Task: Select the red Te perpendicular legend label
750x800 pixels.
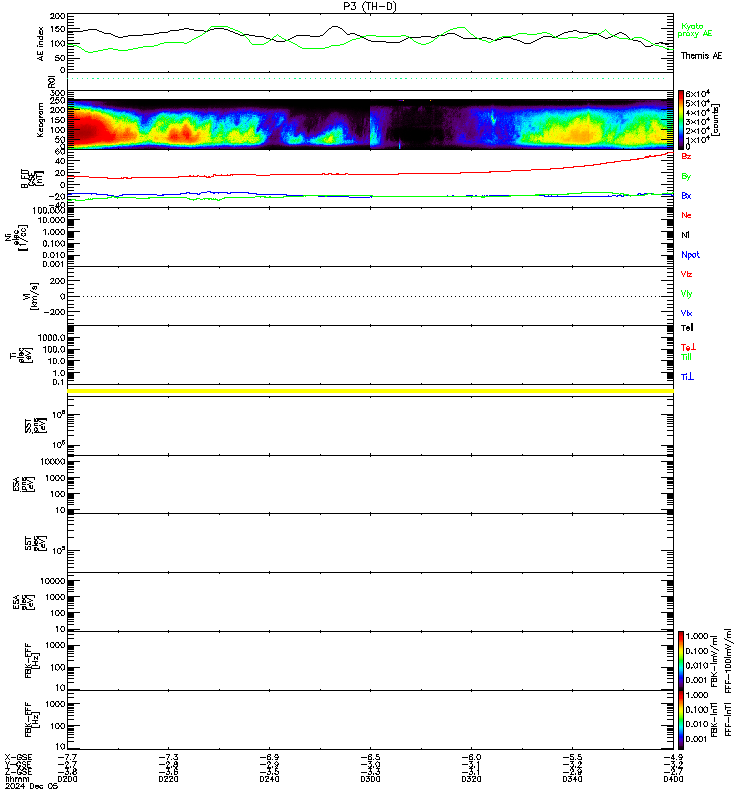Action: point(688,347)
